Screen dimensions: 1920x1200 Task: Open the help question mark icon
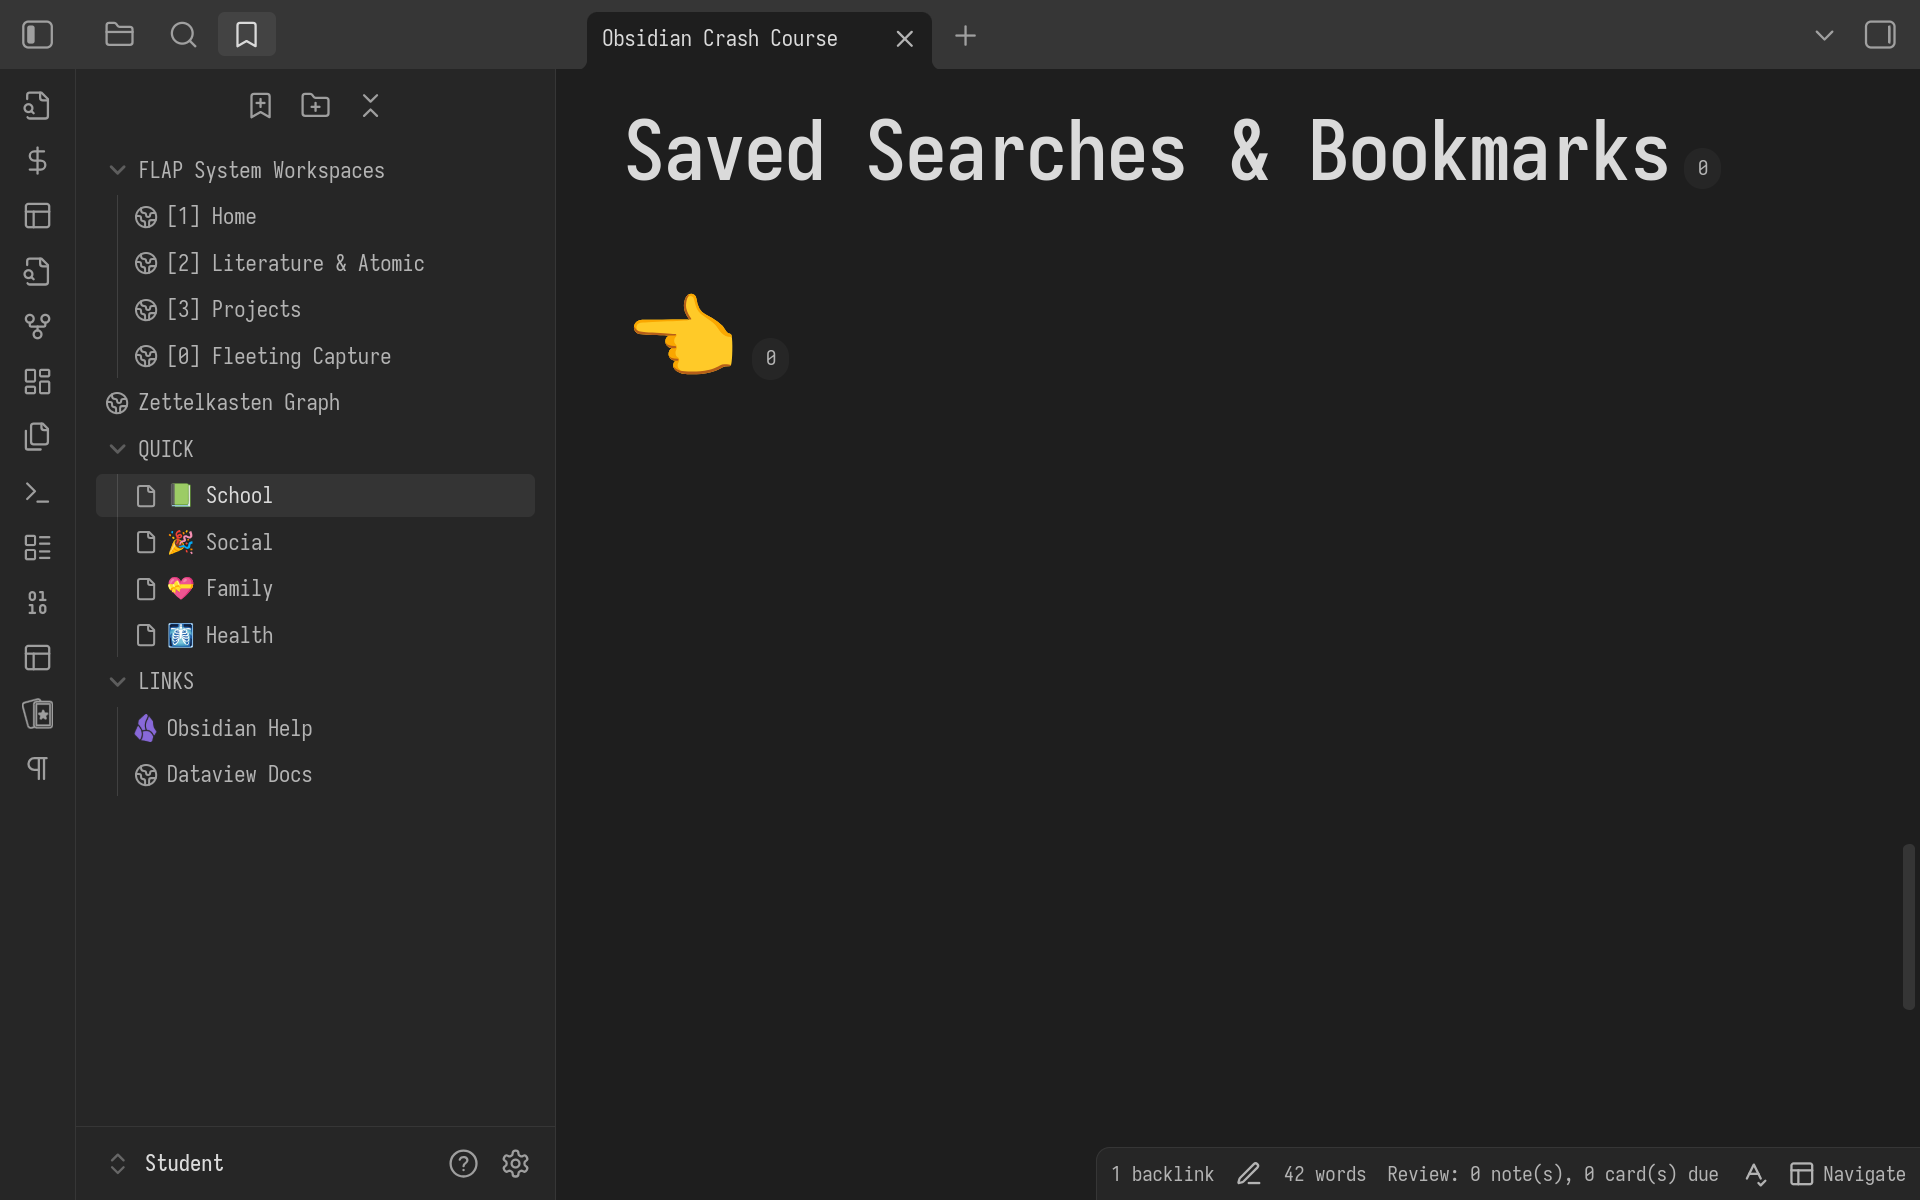463,1163
